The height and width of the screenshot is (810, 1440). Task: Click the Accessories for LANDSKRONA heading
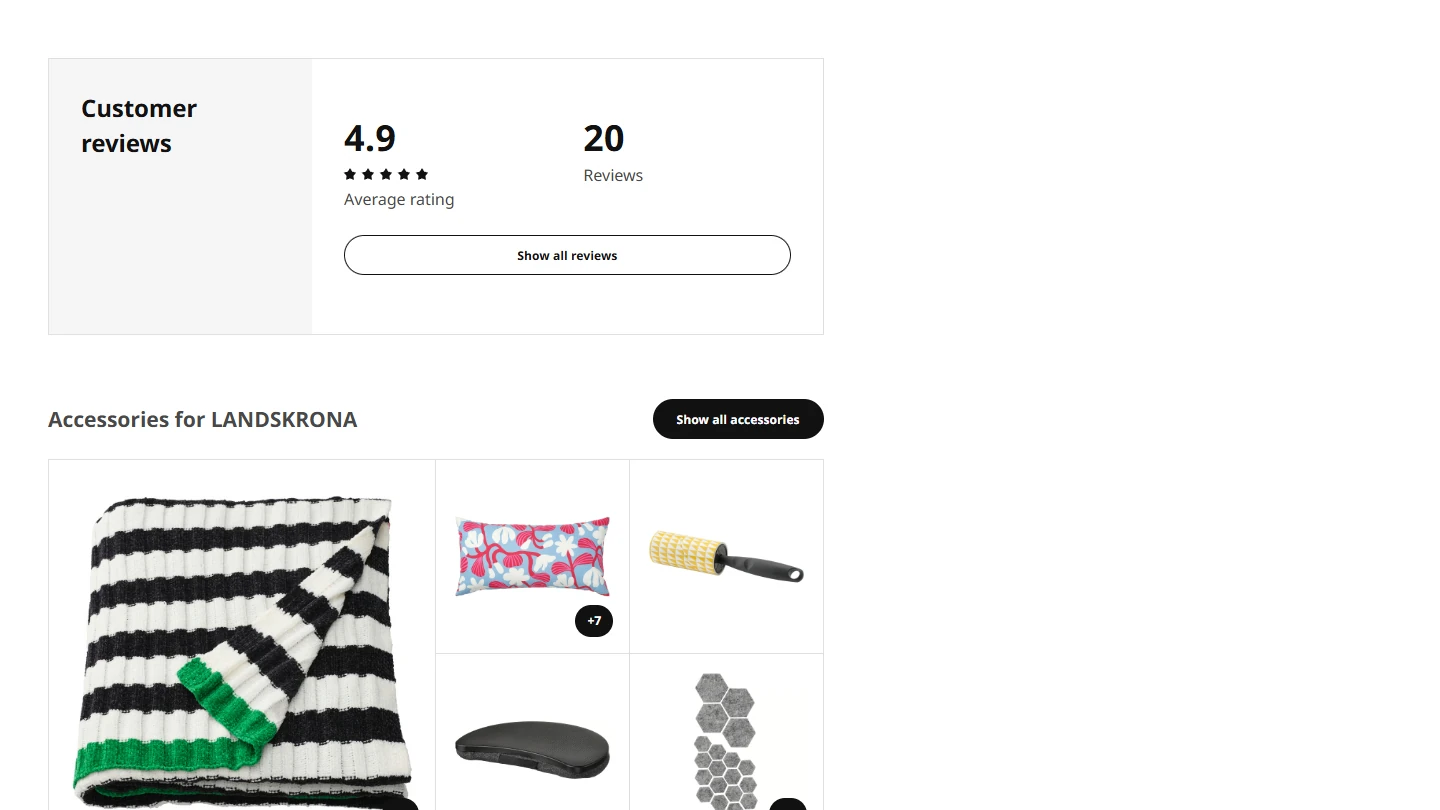[x=202, y=419]
